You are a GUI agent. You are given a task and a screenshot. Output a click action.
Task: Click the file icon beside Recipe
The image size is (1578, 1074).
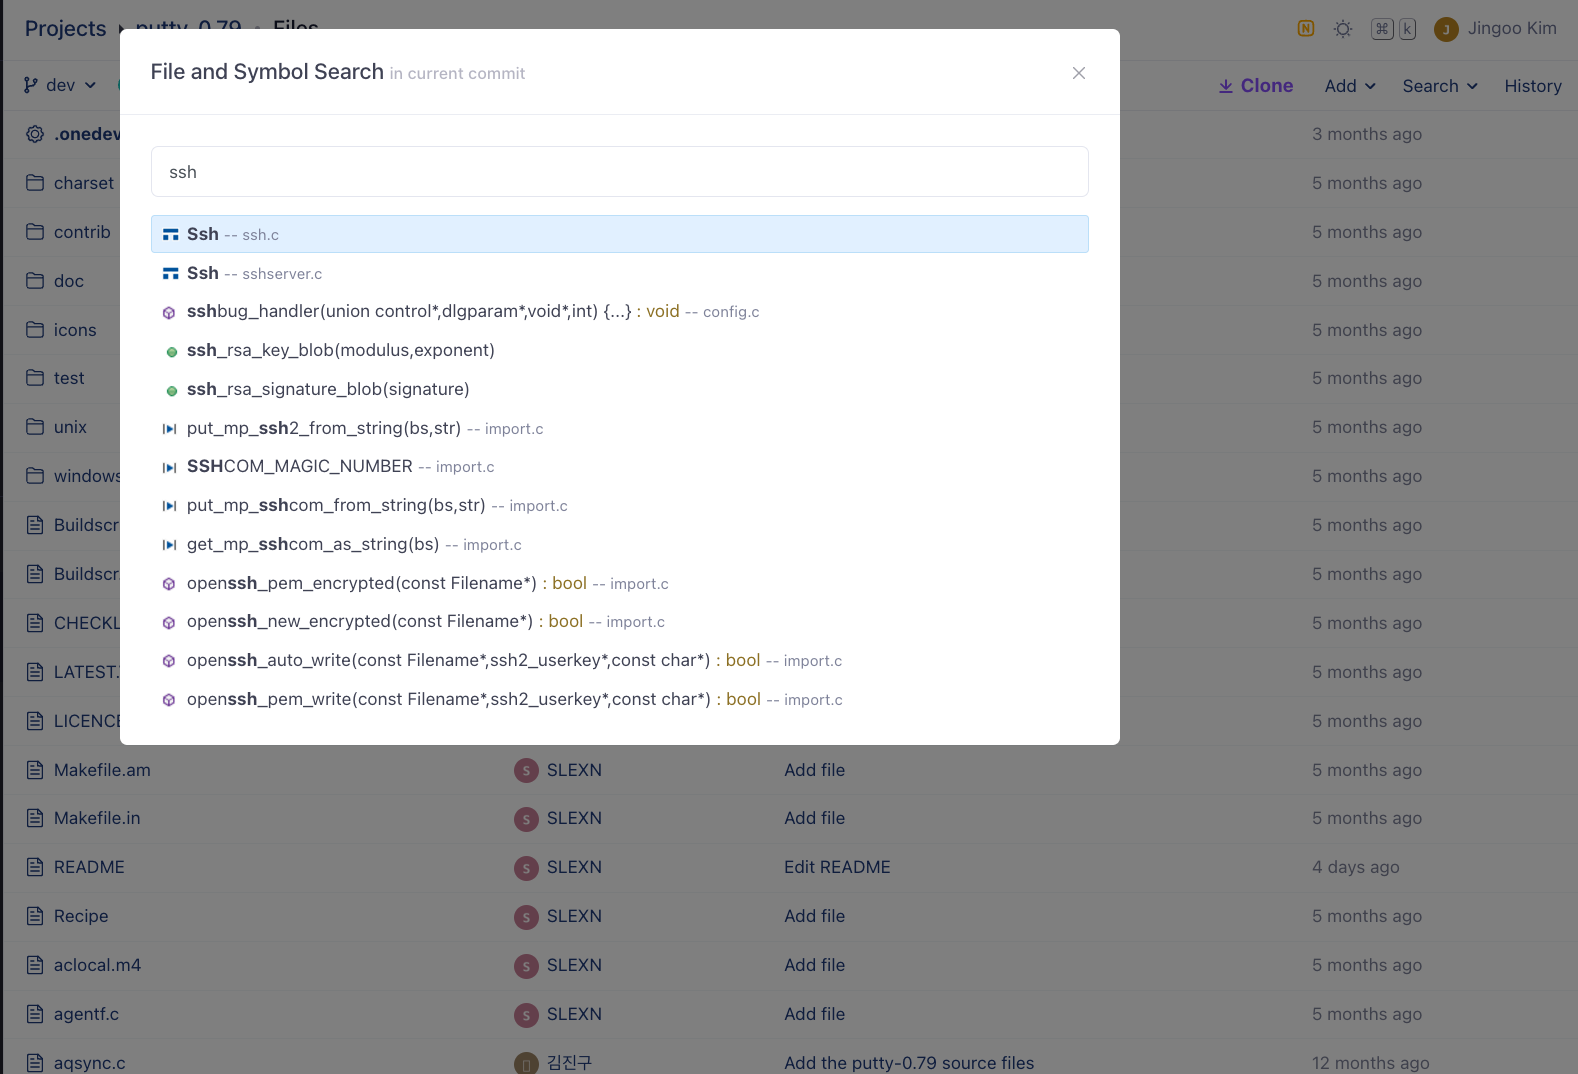[35, 916]
